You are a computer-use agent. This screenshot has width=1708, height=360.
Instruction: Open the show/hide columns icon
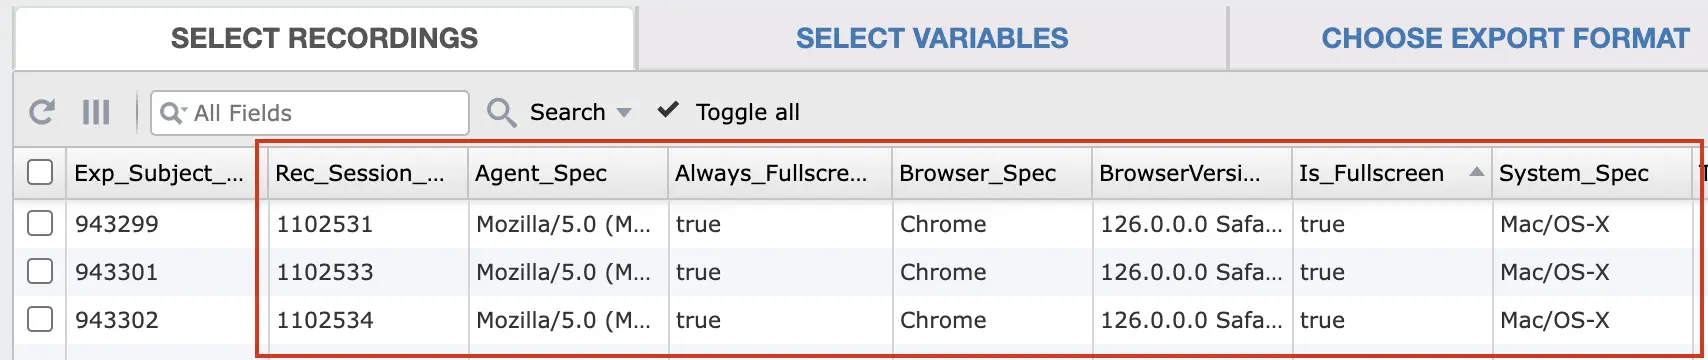(96, 112)
